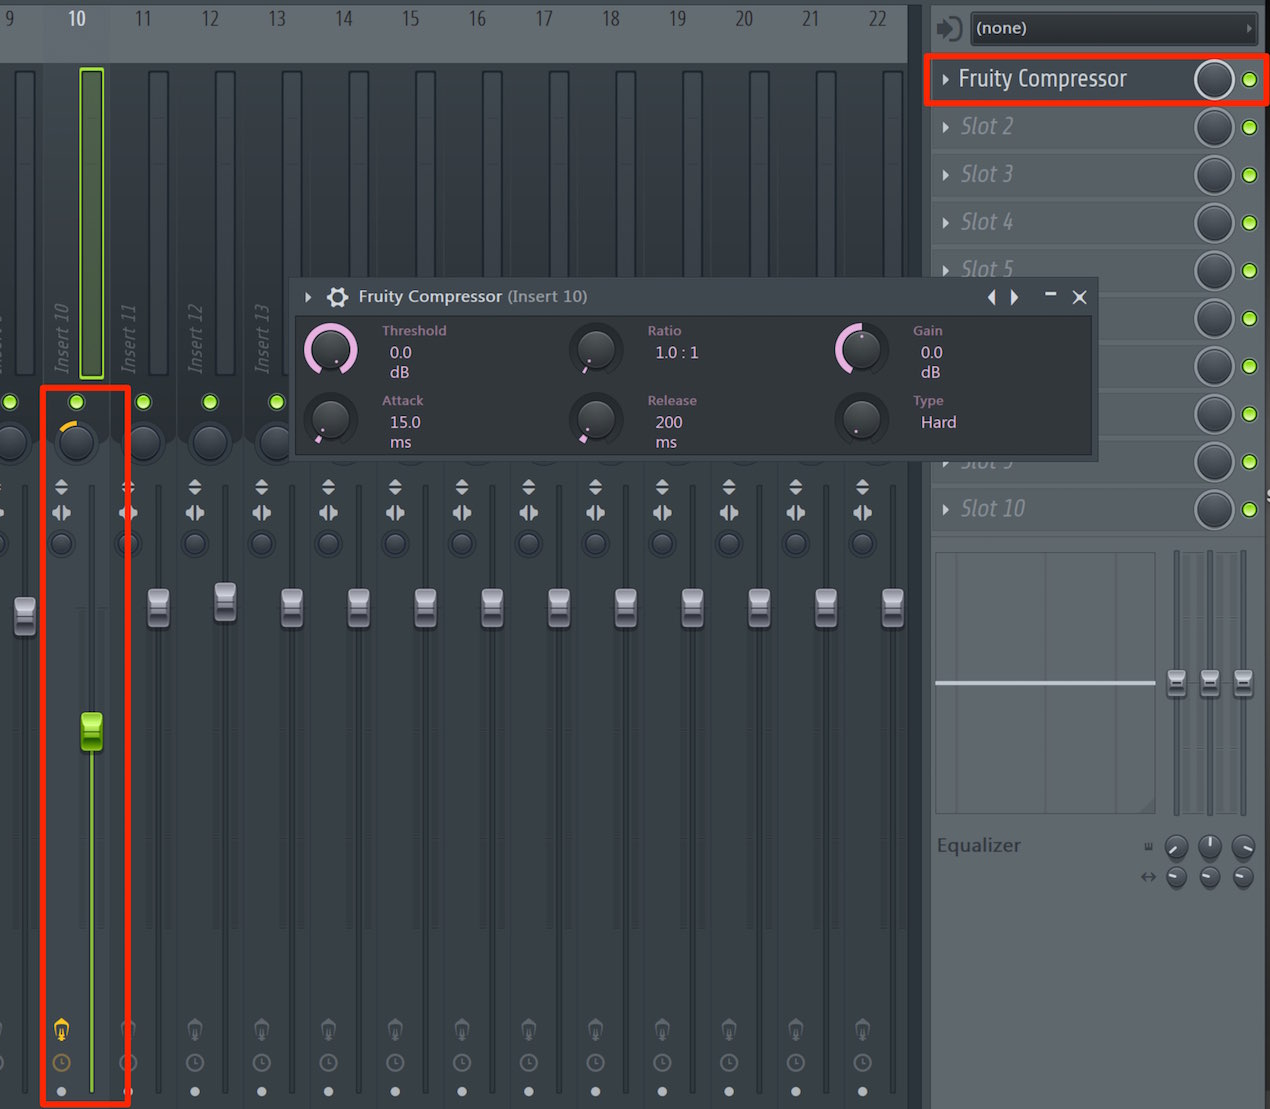Swap left/right channels on Insert 10
Viewport: 1270px width, 1109px height.
(x=61, y=513)
